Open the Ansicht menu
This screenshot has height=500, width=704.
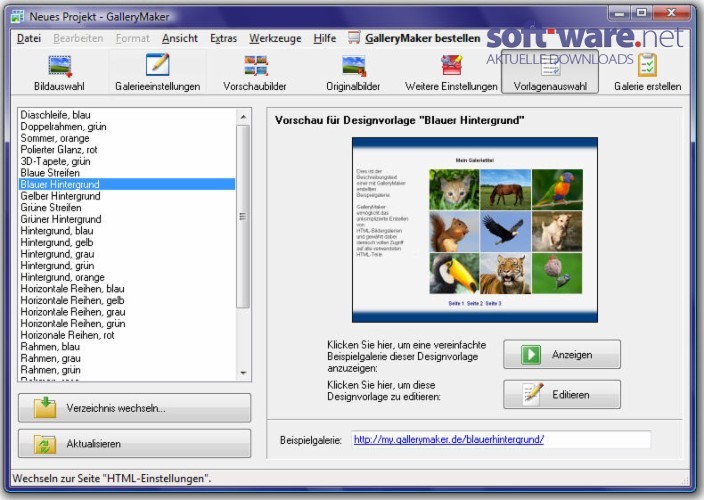point(180,39)
